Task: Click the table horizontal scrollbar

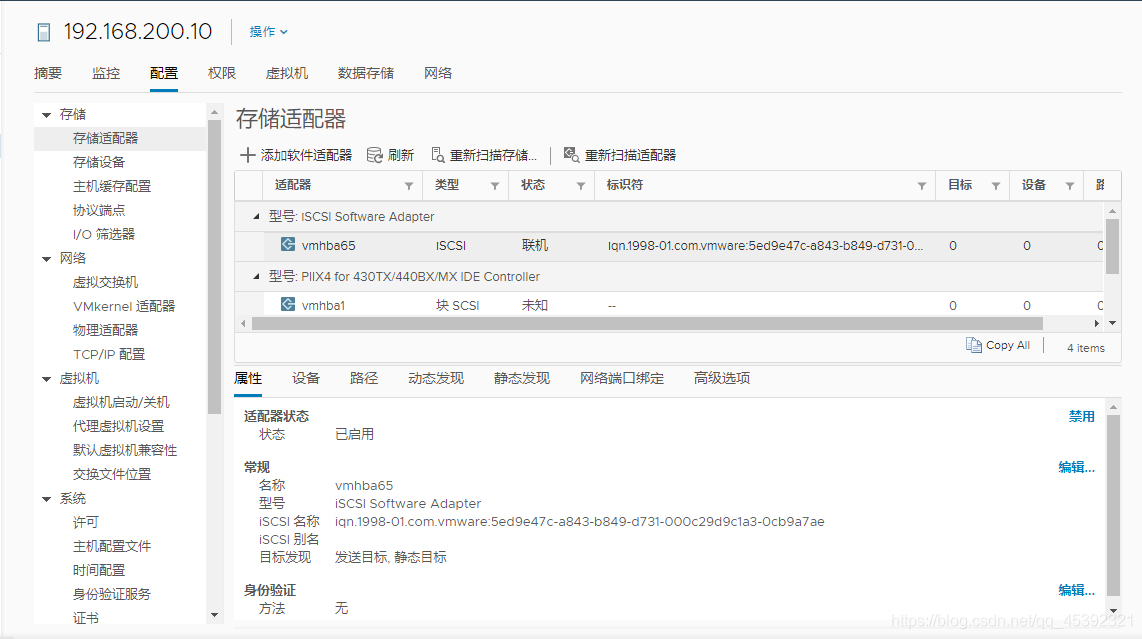Action: tap(647, 324)
